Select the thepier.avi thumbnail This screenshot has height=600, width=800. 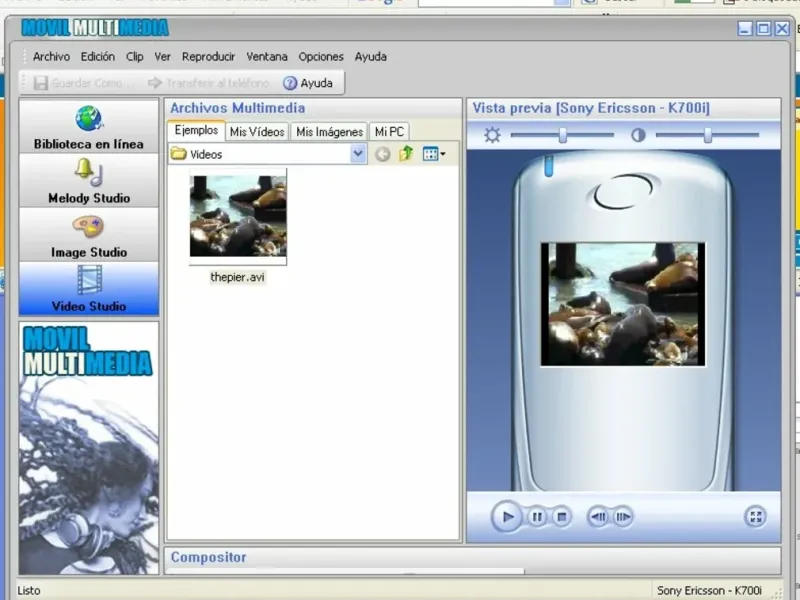[238, 217]
